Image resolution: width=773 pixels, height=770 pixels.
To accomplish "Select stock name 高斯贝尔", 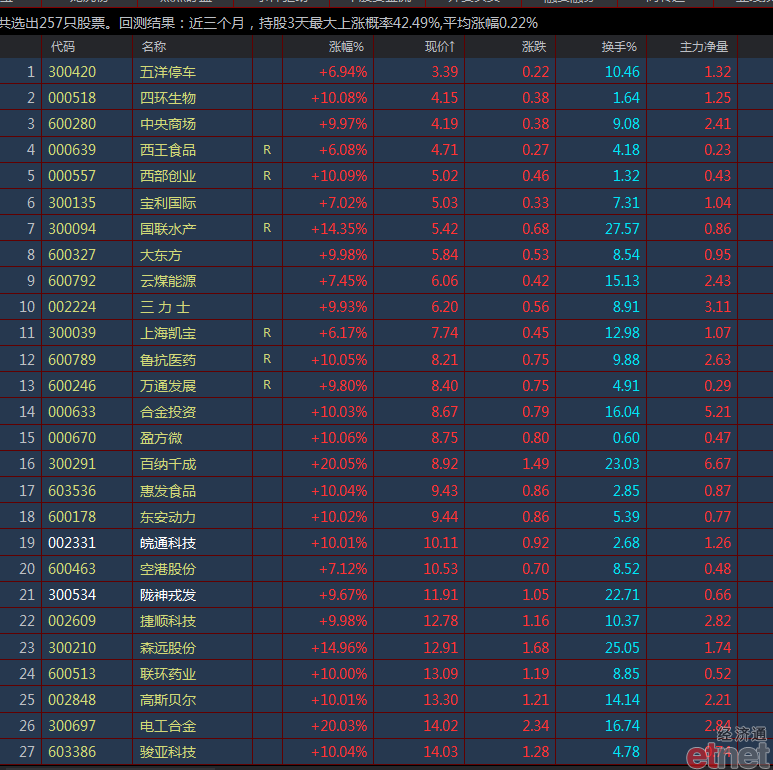I will [x=168, y=700].
